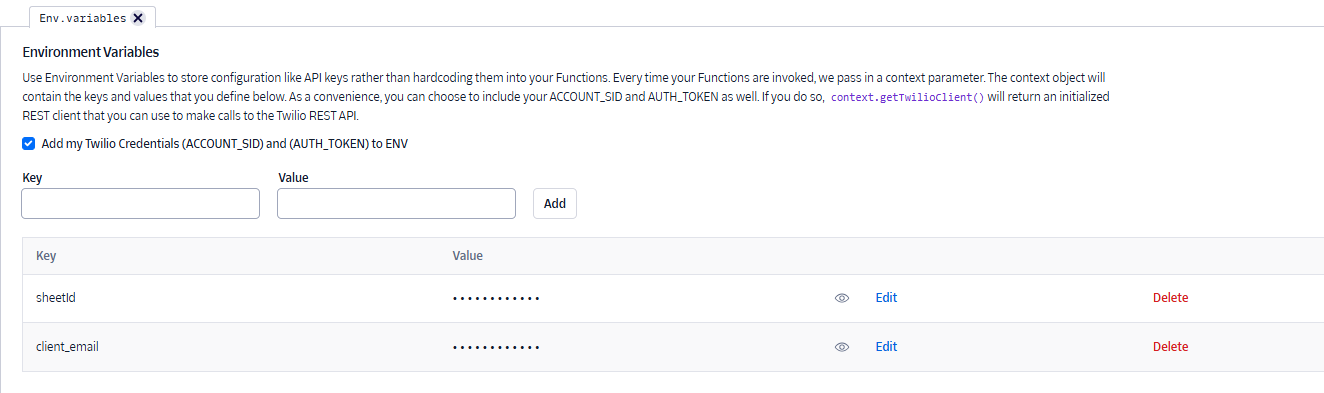This screenshot has width=1324, height=393.
Task: Close the Env.variables tab with X
Action: click(138, 18)
